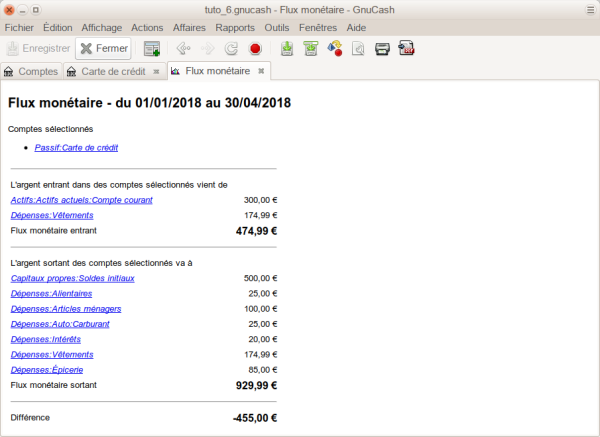This screenshot has width=600, height=437.
Task: Open the report options dialog icon
Action: click(358, 48)
